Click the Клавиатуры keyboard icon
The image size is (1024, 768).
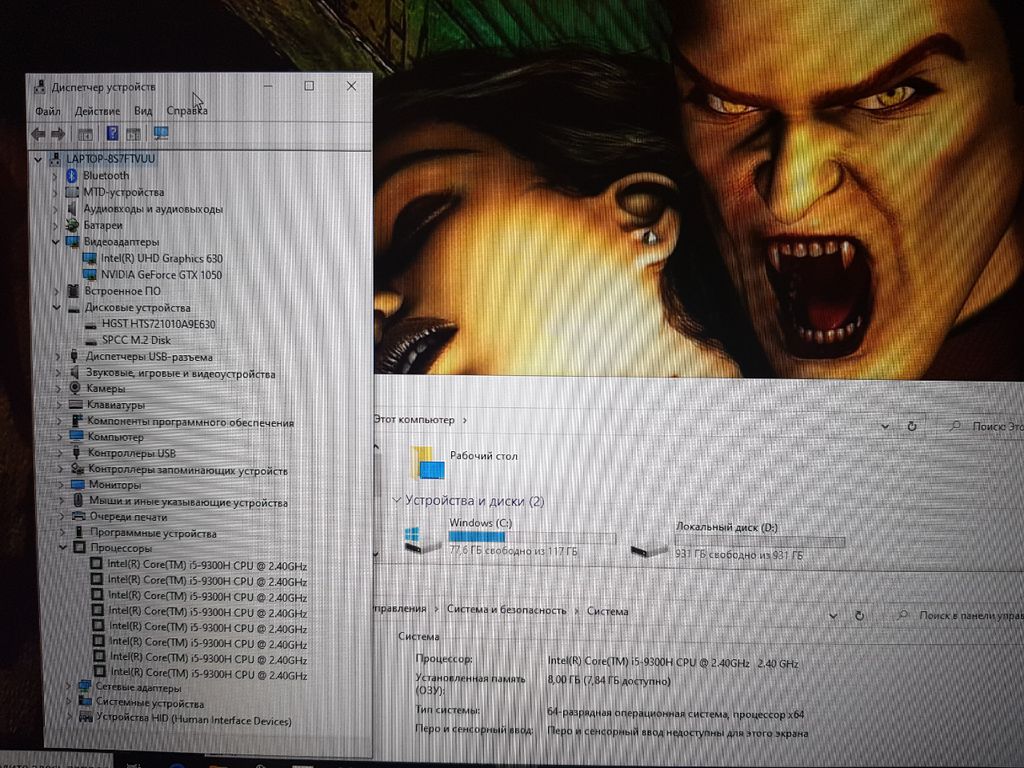(76, 405)
